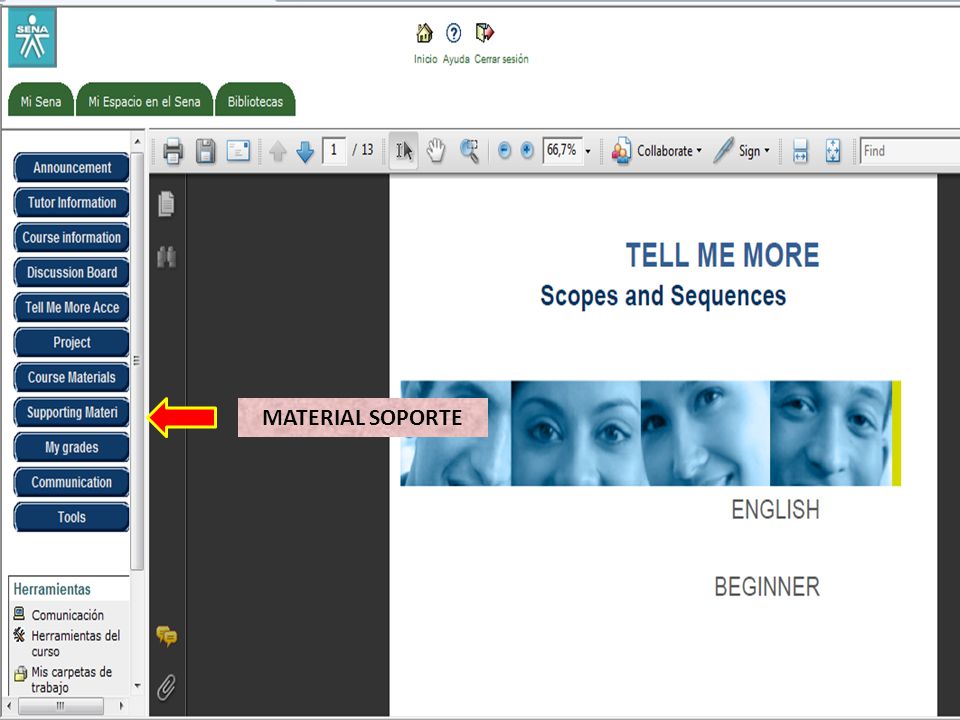Open Course Materials

(72, 377)
